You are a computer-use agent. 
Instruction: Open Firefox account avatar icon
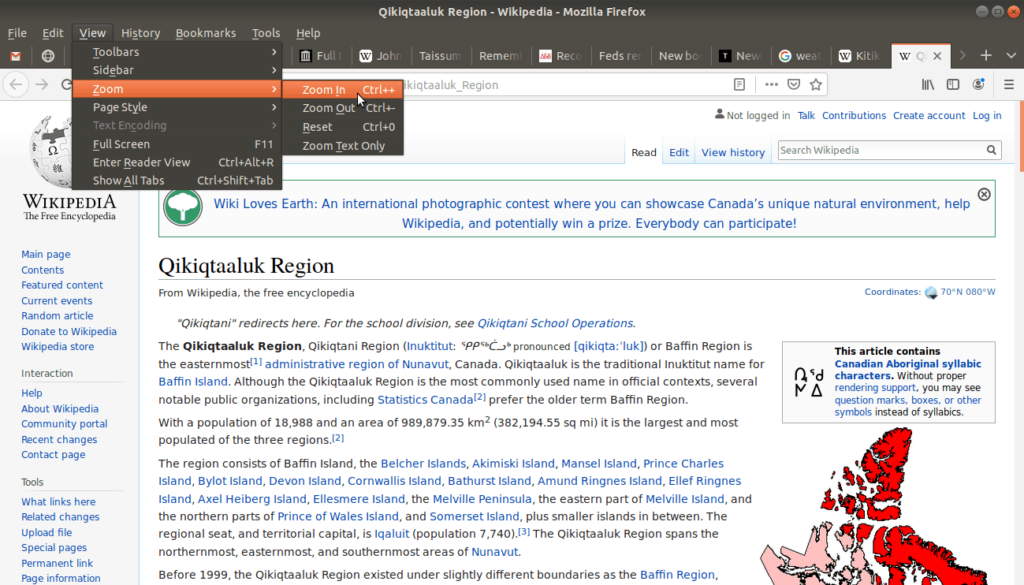coord(978,85)
